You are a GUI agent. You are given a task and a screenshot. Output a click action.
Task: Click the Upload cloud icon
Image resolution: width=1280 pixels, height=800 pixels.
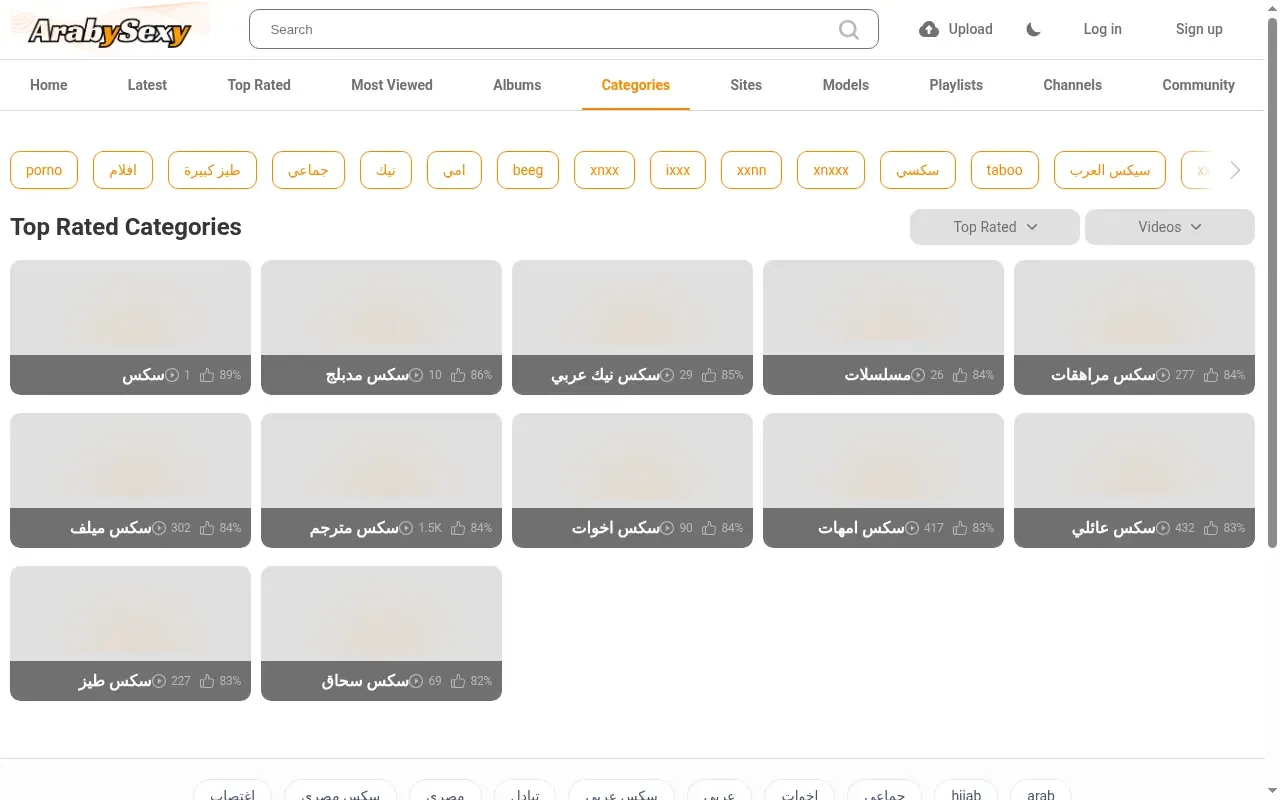(929, 29)
